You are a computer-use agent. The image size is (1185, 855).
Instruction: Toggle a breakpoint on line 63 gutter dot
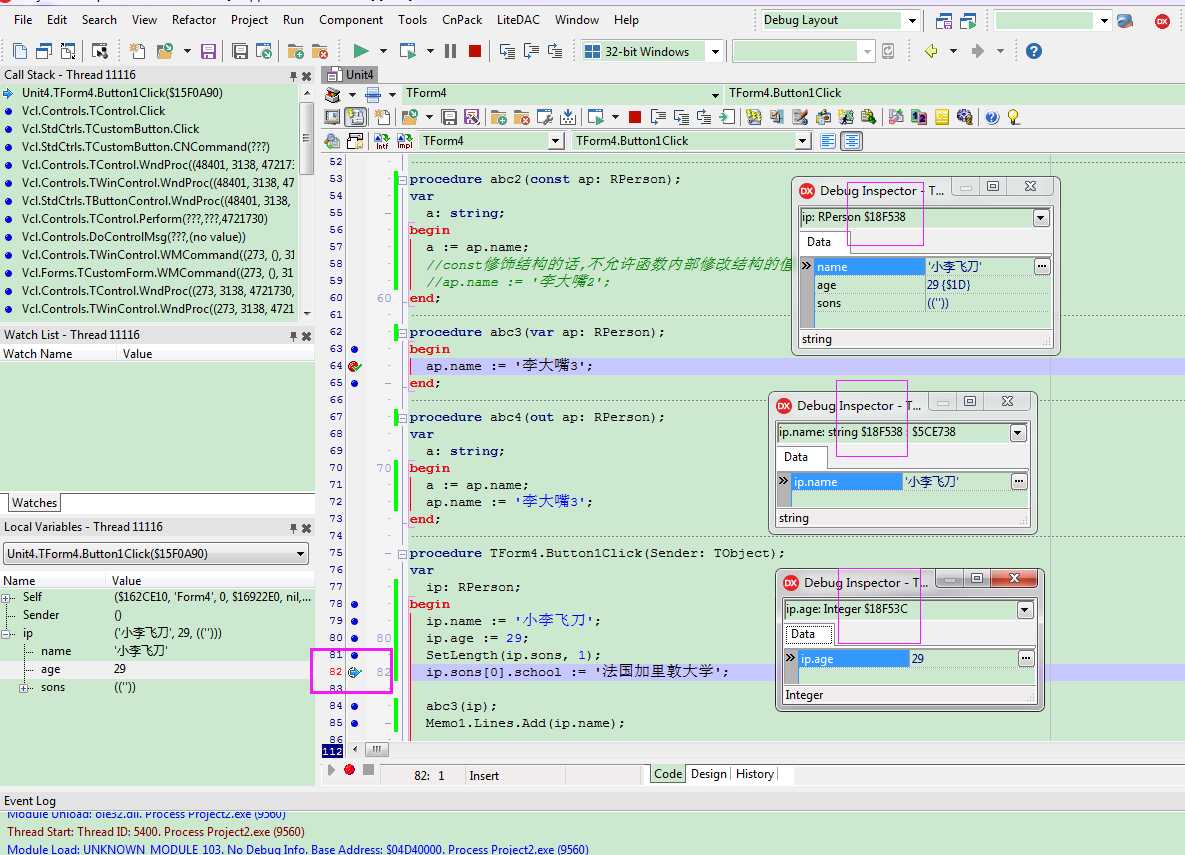[x=354, y=349]
